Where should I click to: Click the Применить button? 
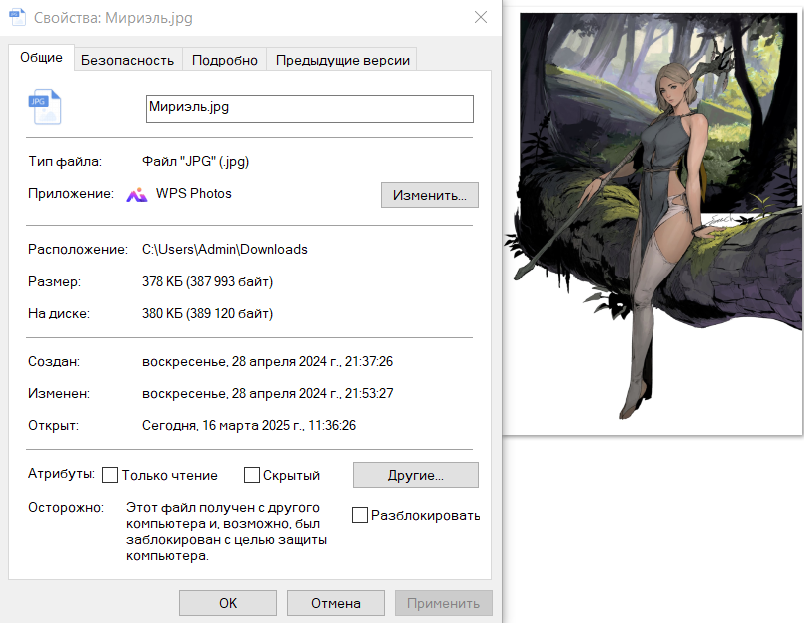point(443,603)
